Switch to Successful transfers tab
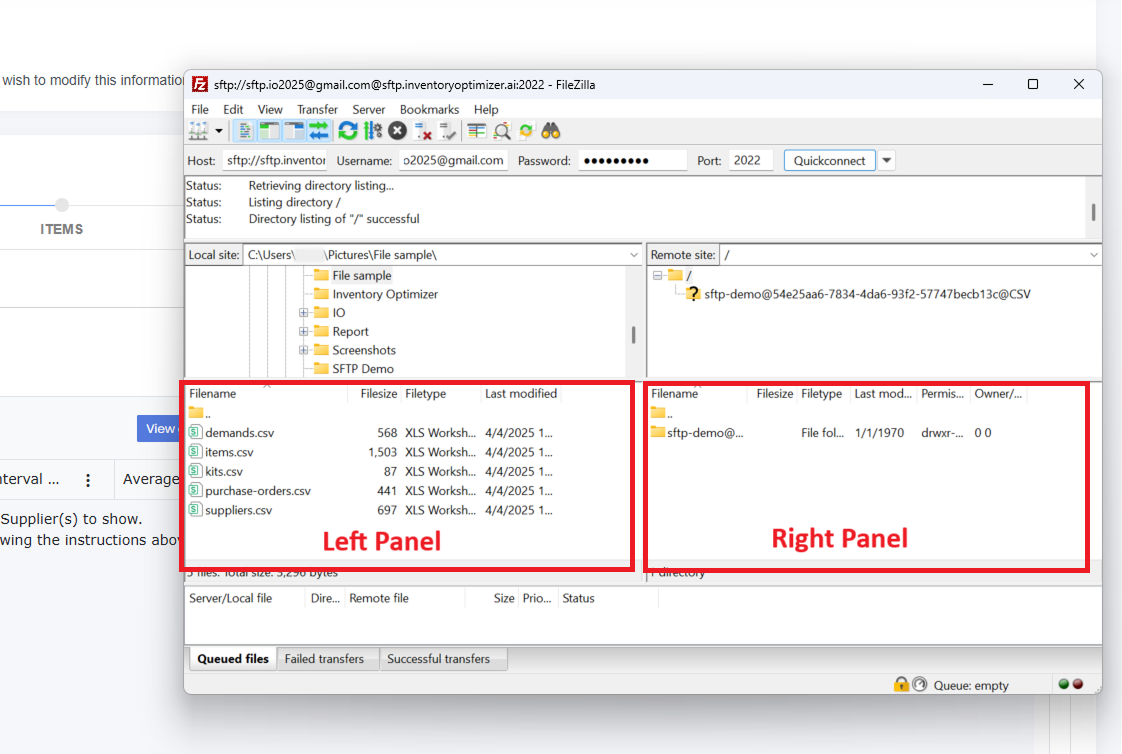1122x754 pixels. tap(439, 659)
